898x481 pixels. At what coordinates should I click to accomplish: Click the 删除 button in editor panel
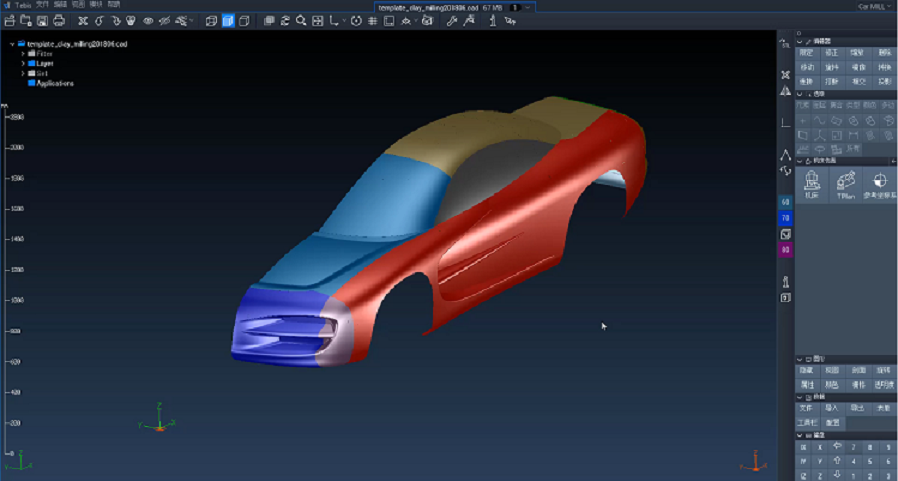click(x=885, y=53)
